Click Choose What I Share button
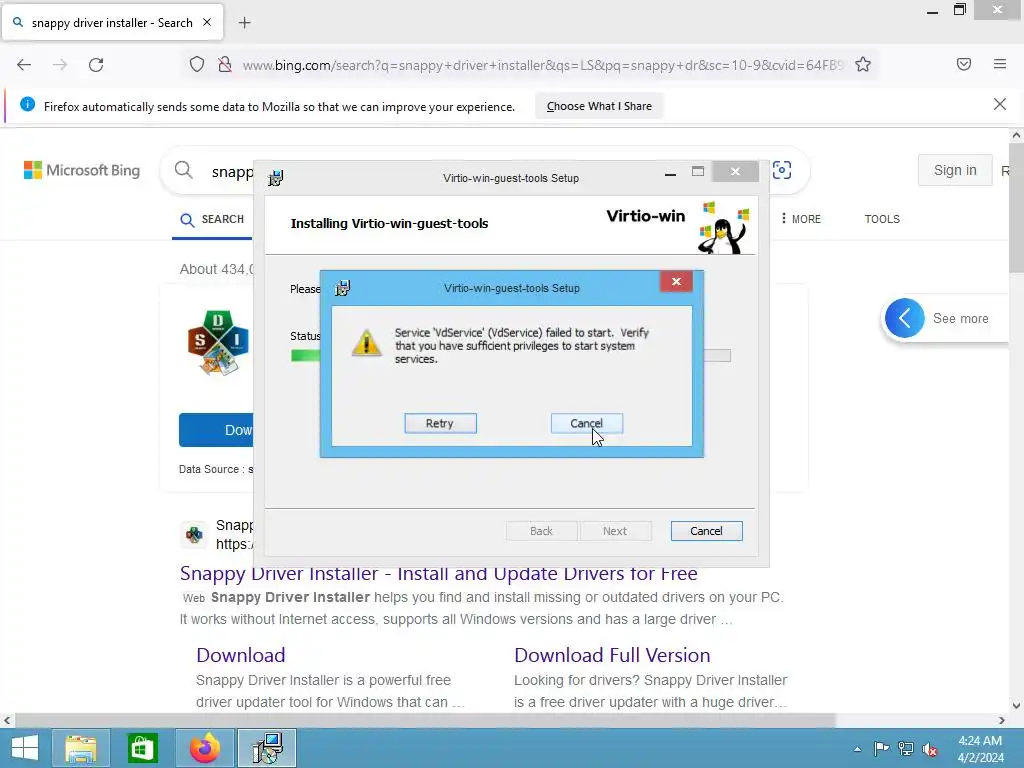Image resolution: width=1024 pixels, height=768 pixels. coord(599,106)
